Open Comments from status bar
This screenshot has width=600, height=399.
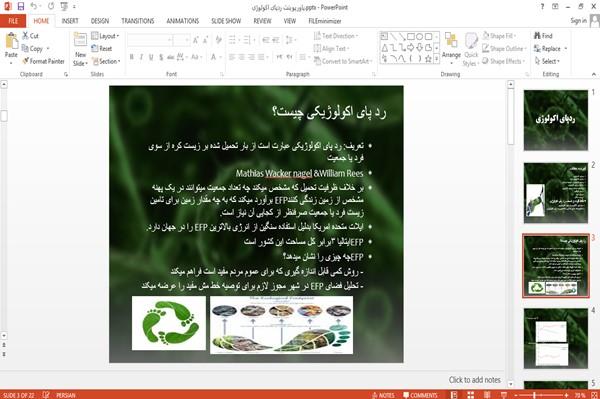420,395
